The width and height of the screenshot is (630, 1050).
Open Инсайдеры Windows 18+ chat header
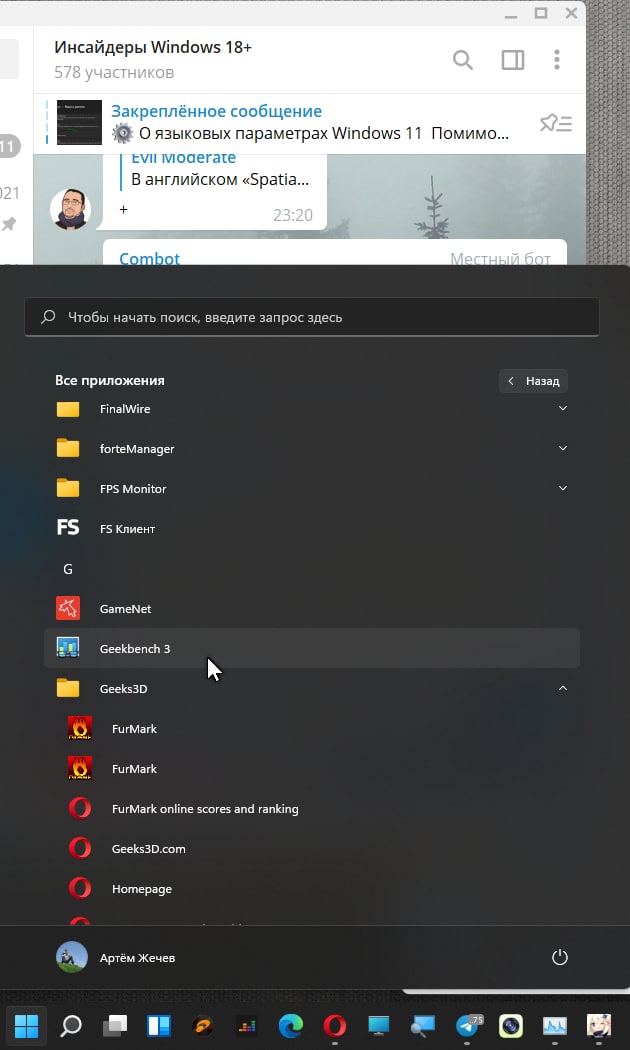[153, 48]
